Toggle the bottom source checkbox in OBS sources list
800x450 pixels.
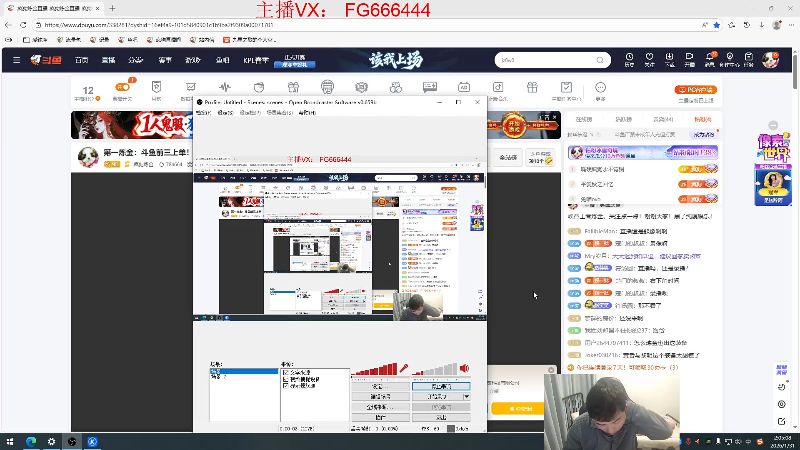pos(286,386)
